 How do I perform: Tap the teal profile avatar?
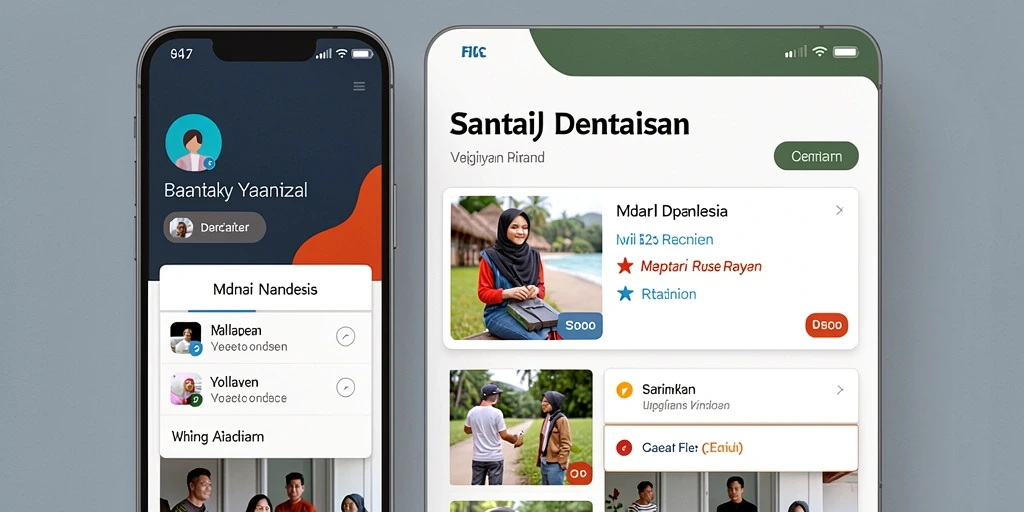(x=193, y=142)
